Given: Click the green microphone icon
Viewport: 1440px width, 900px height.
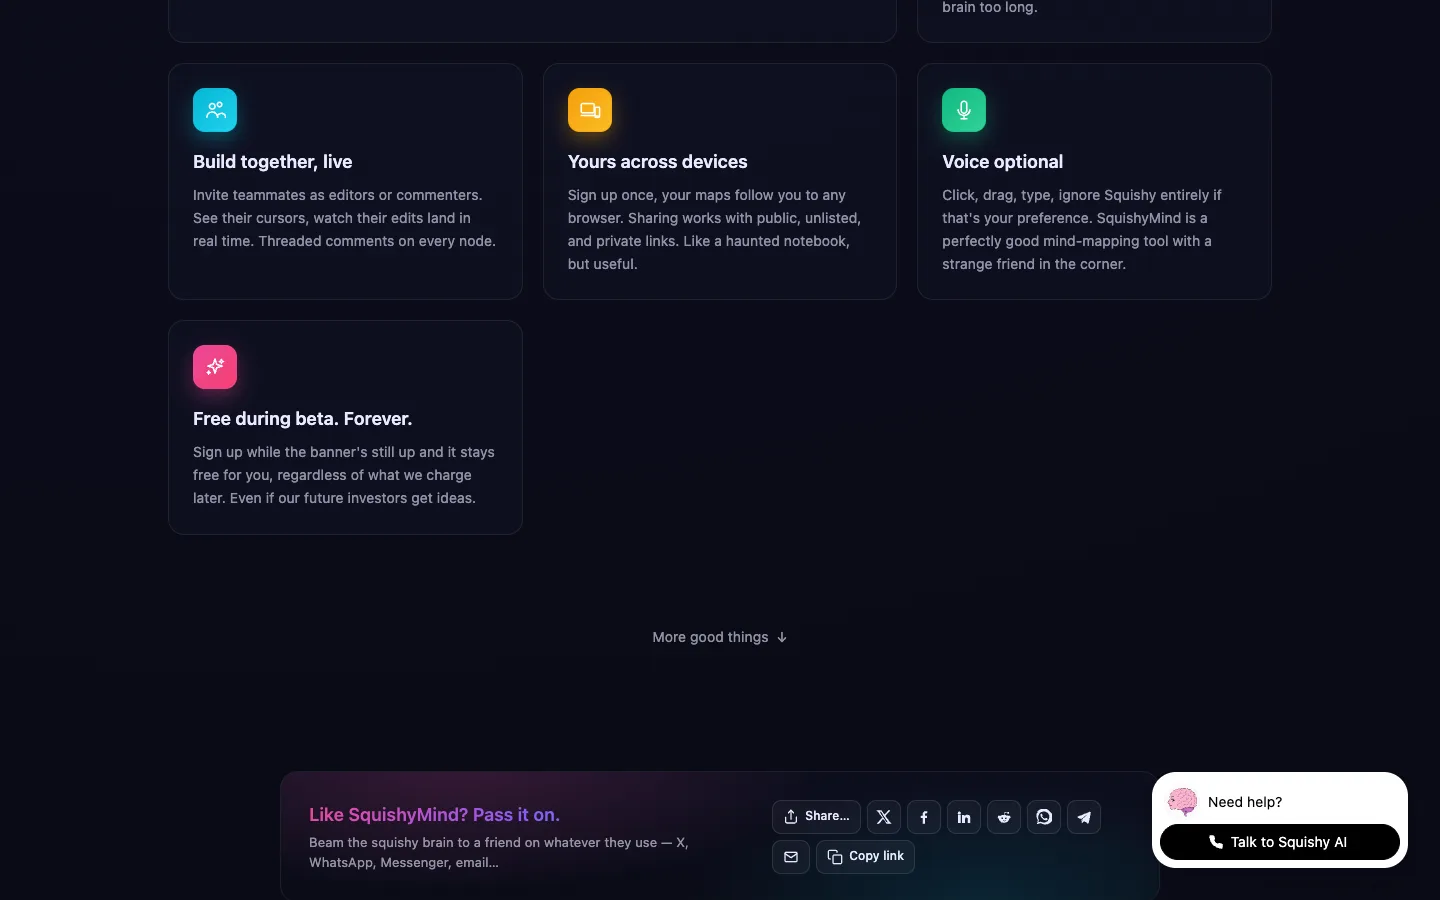Looking at the screenshot, I should click(x=964, y=110).
